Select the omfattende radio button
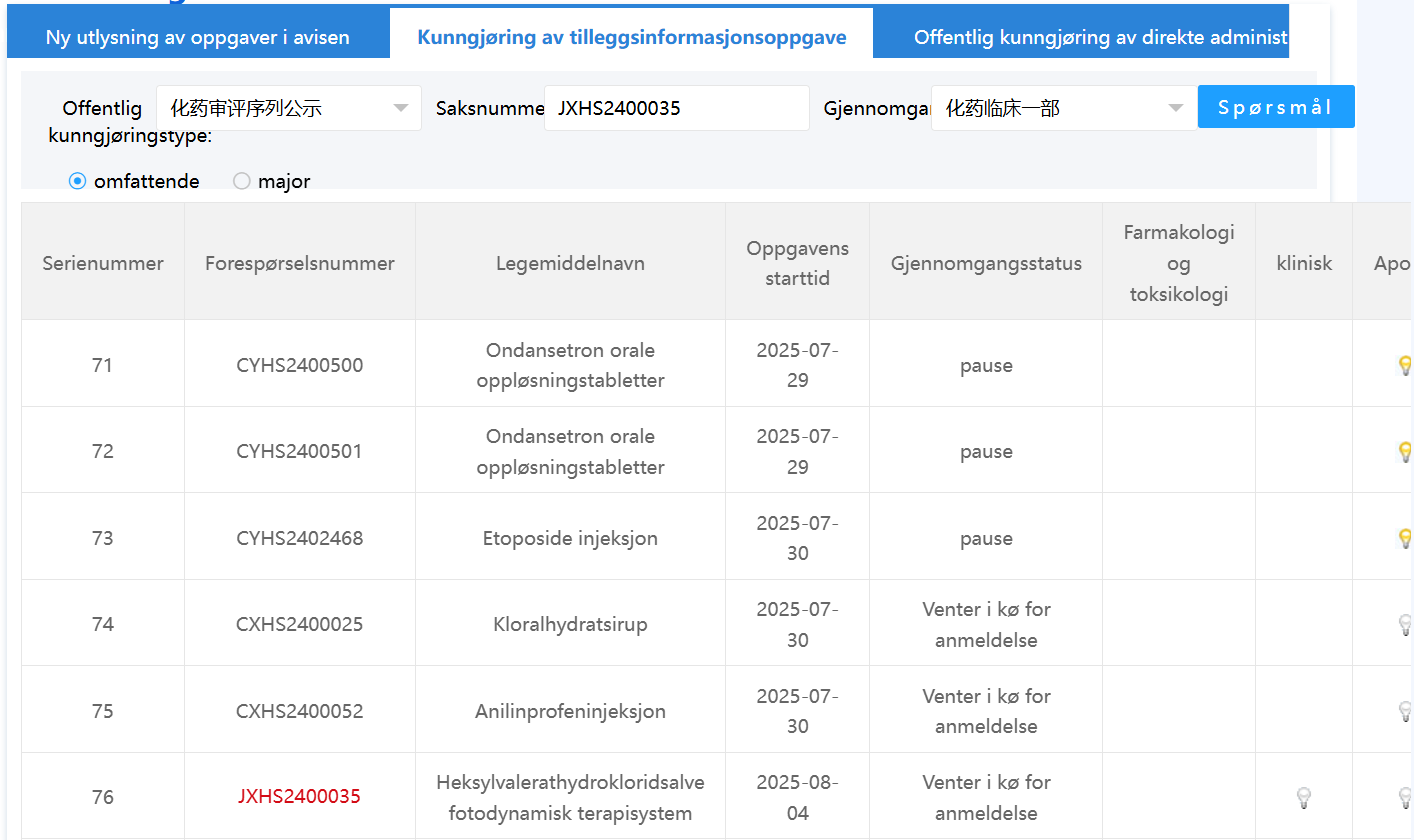1414x840 pixels. coord(78,181)
